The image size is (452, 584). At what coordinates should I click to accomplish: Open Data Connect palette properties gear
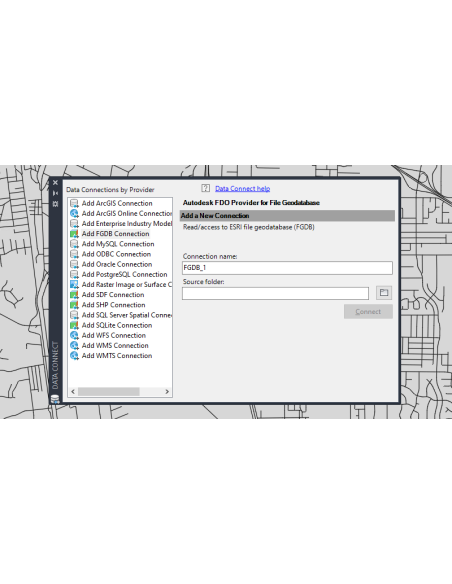tap(55, 204)
